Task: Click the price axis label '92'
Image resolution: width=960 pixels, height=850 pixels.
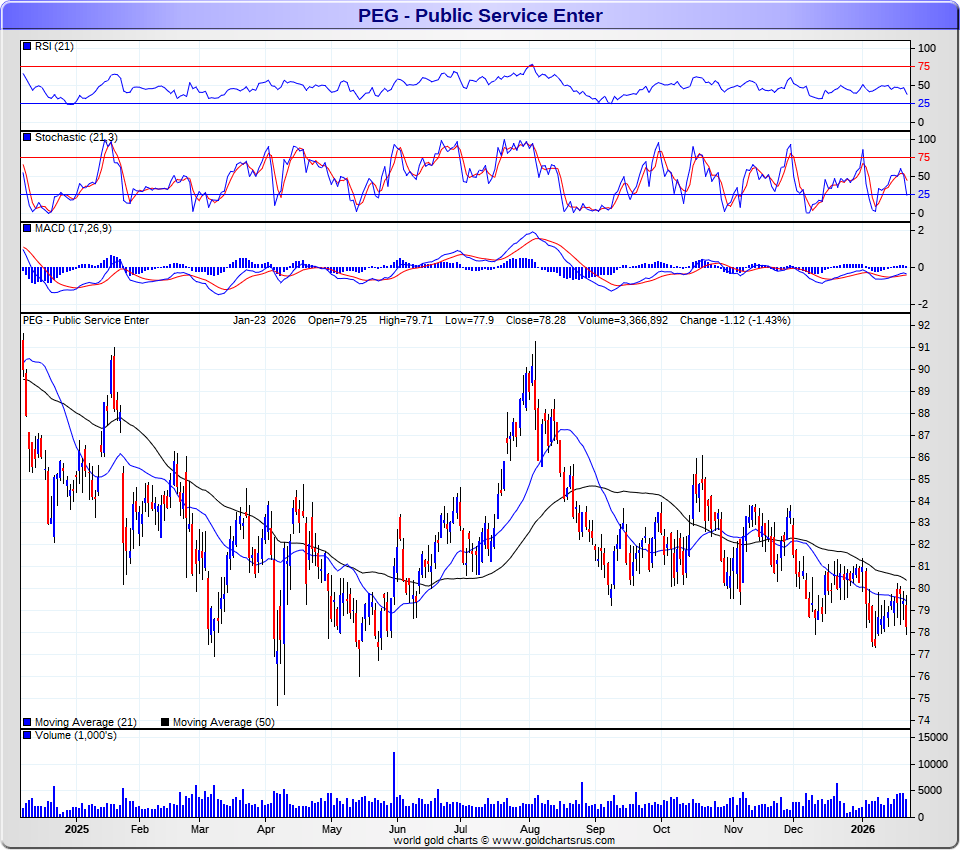Action: [924, 325]
